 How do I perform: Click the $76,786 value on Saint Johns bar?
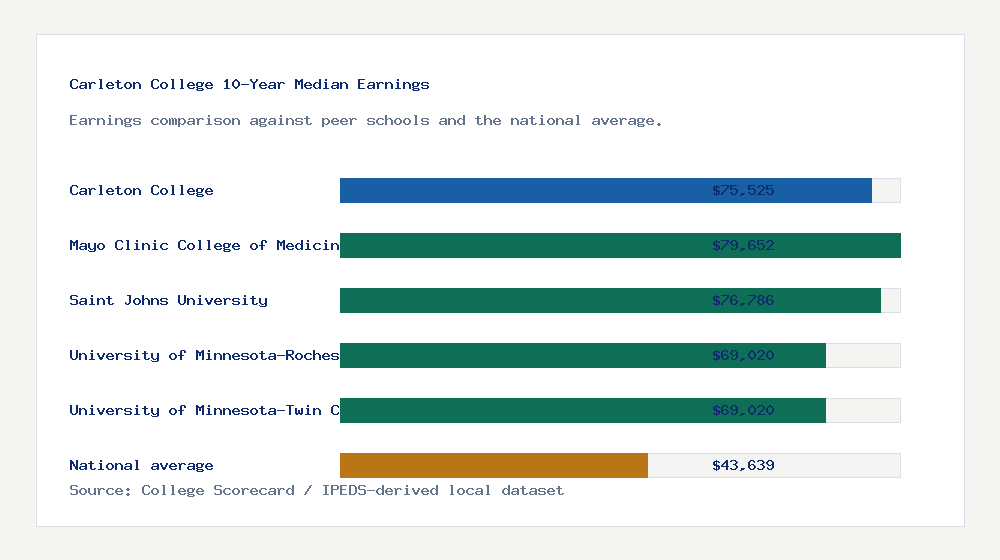point(743,300)
